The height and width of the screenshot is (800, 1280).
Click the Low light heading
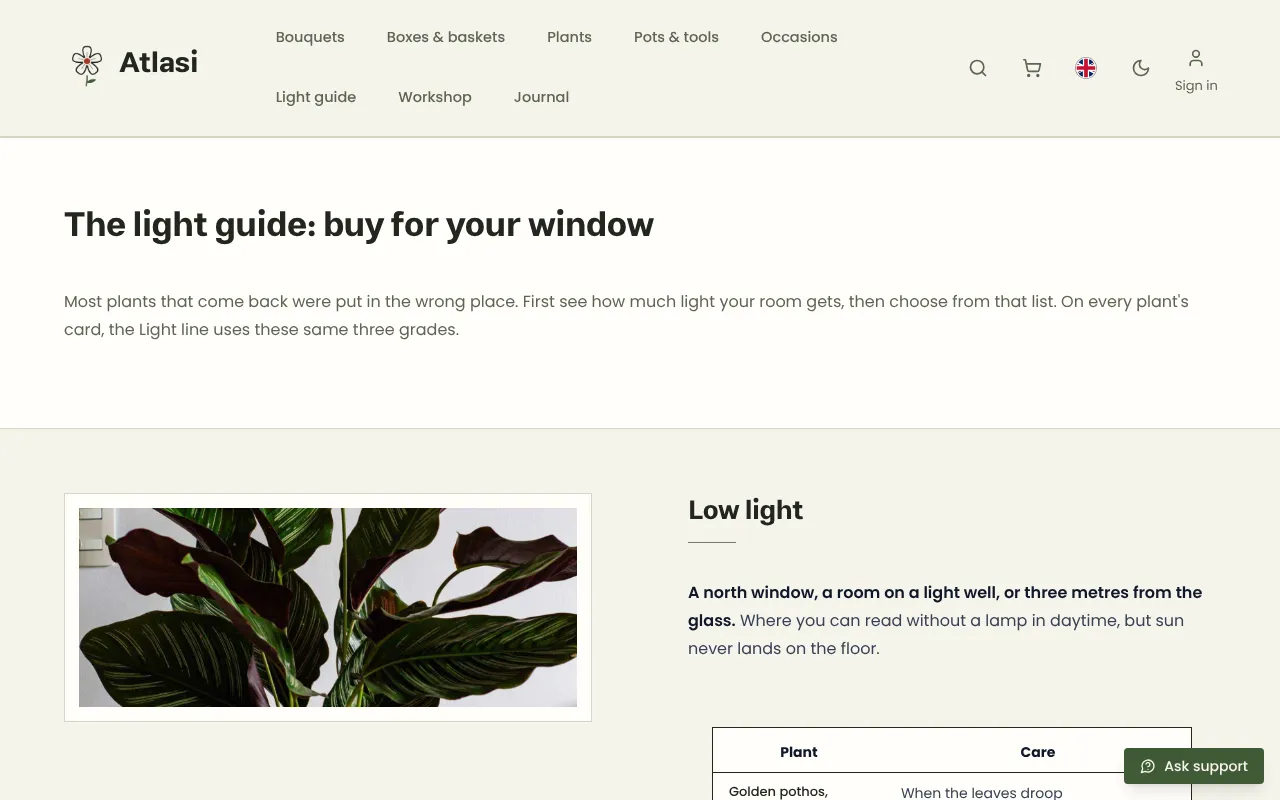pyautogui.click(x=745, y=510)
